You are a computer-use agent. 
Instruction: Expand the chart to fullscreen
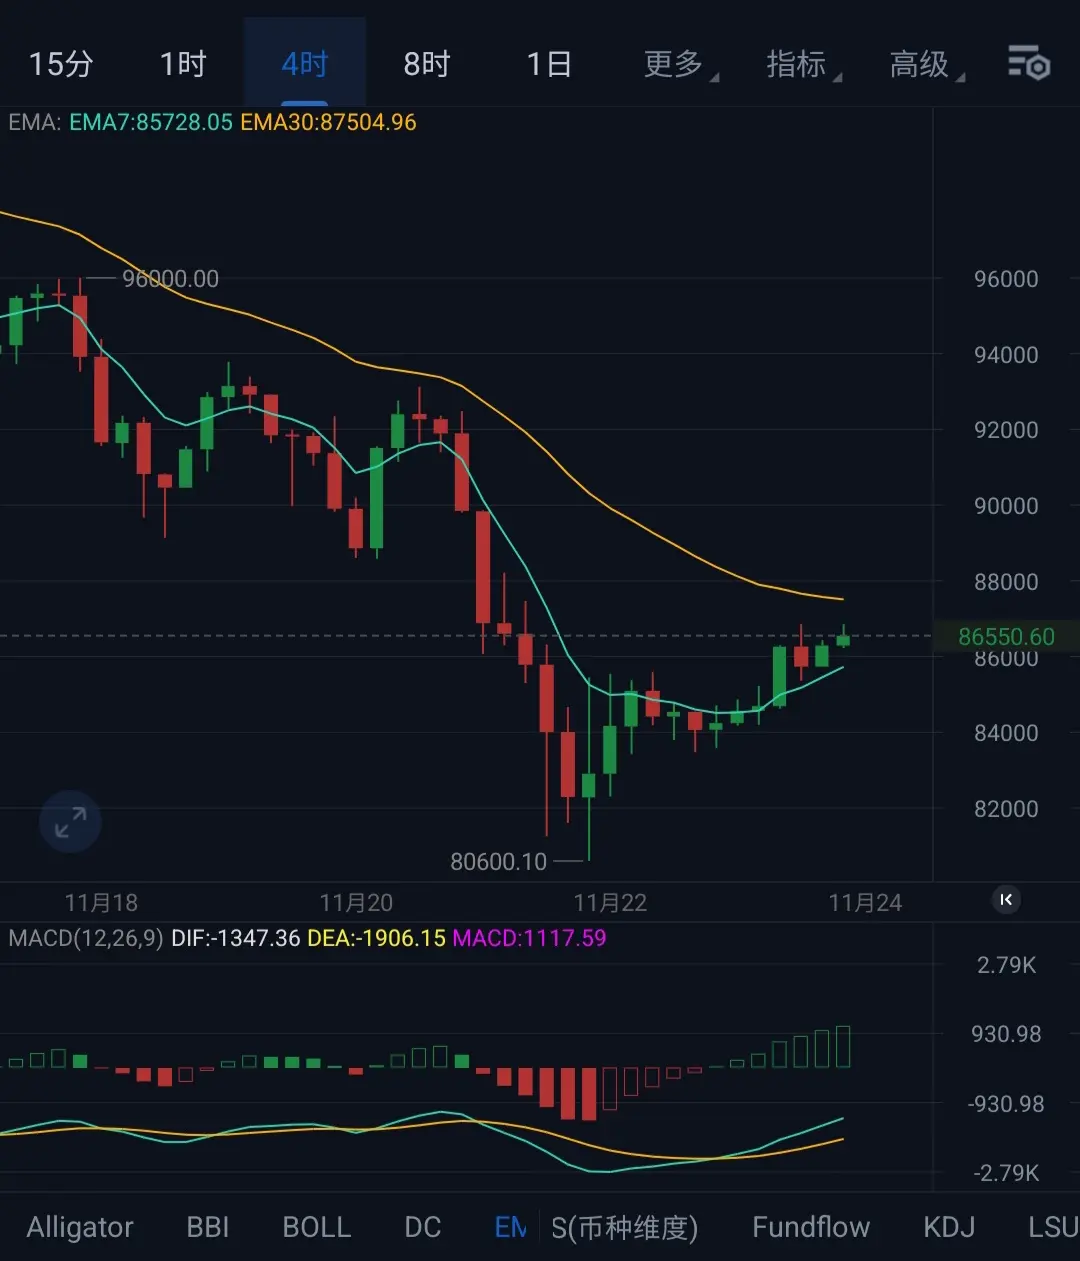coord(70,822)
